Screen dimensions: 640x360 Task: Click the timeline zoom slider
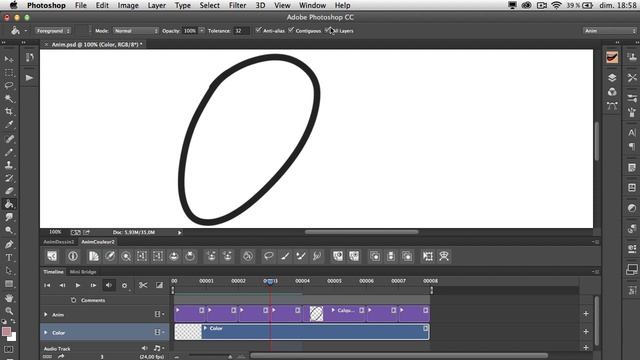230,357
